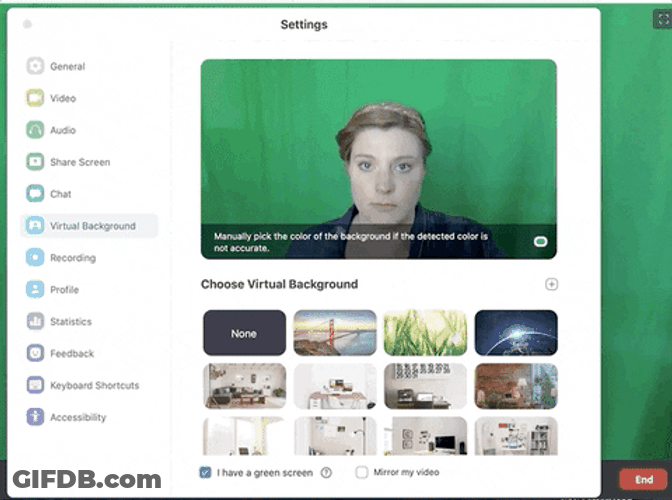Click the Recording icon
Image resolution: width=672 pixels, height=500 pixels.
(x=35, y=257)
